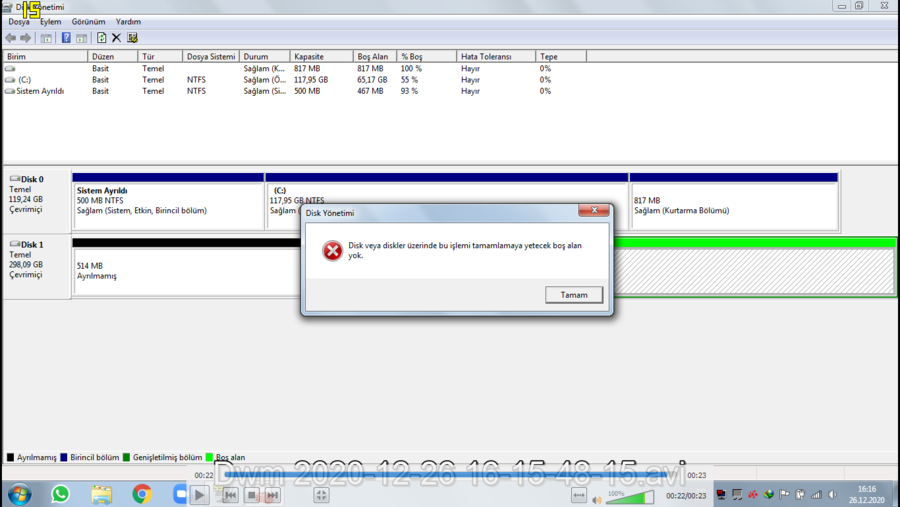Sort by the Boş Alan column header

[375, 56]
